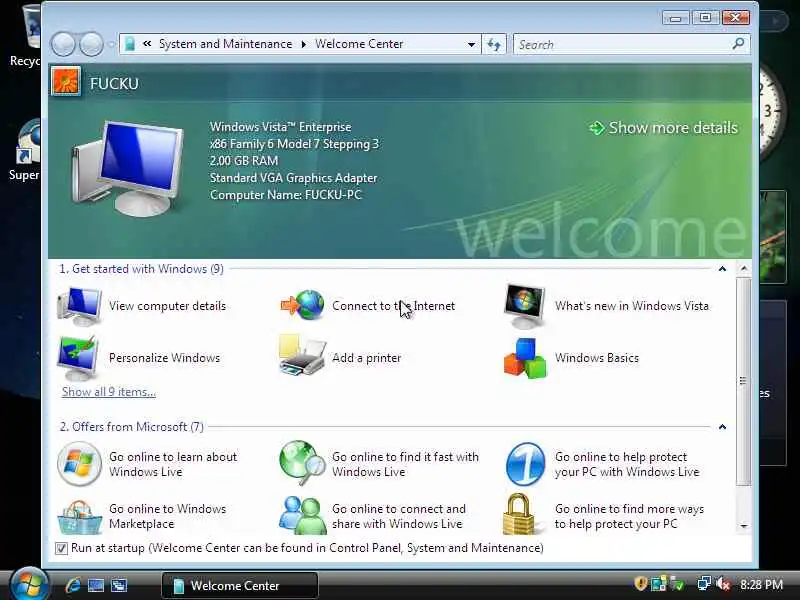Refresh the Welcome Center address bar
This screenshot has width=800, height=600.
pyautogui.click(x=494, y=44)
